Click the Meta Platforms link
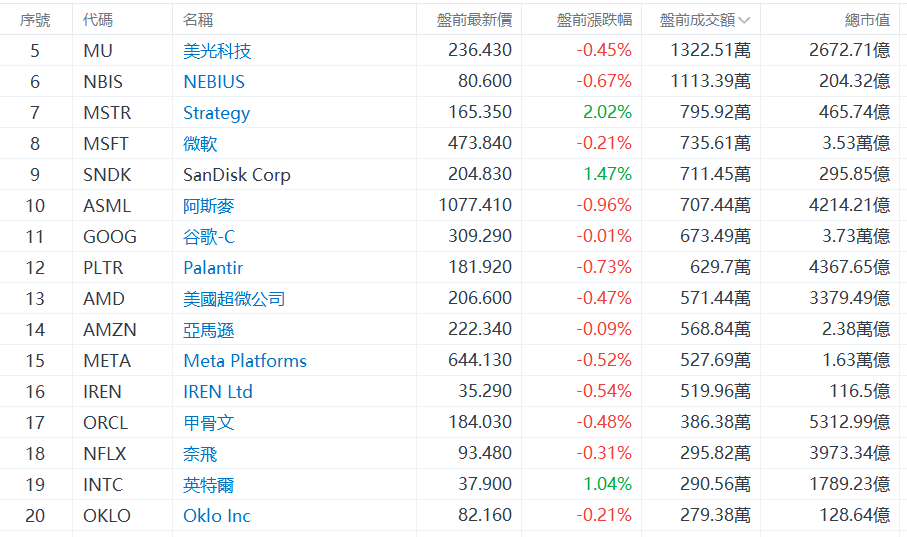 (x=245, y=361)
